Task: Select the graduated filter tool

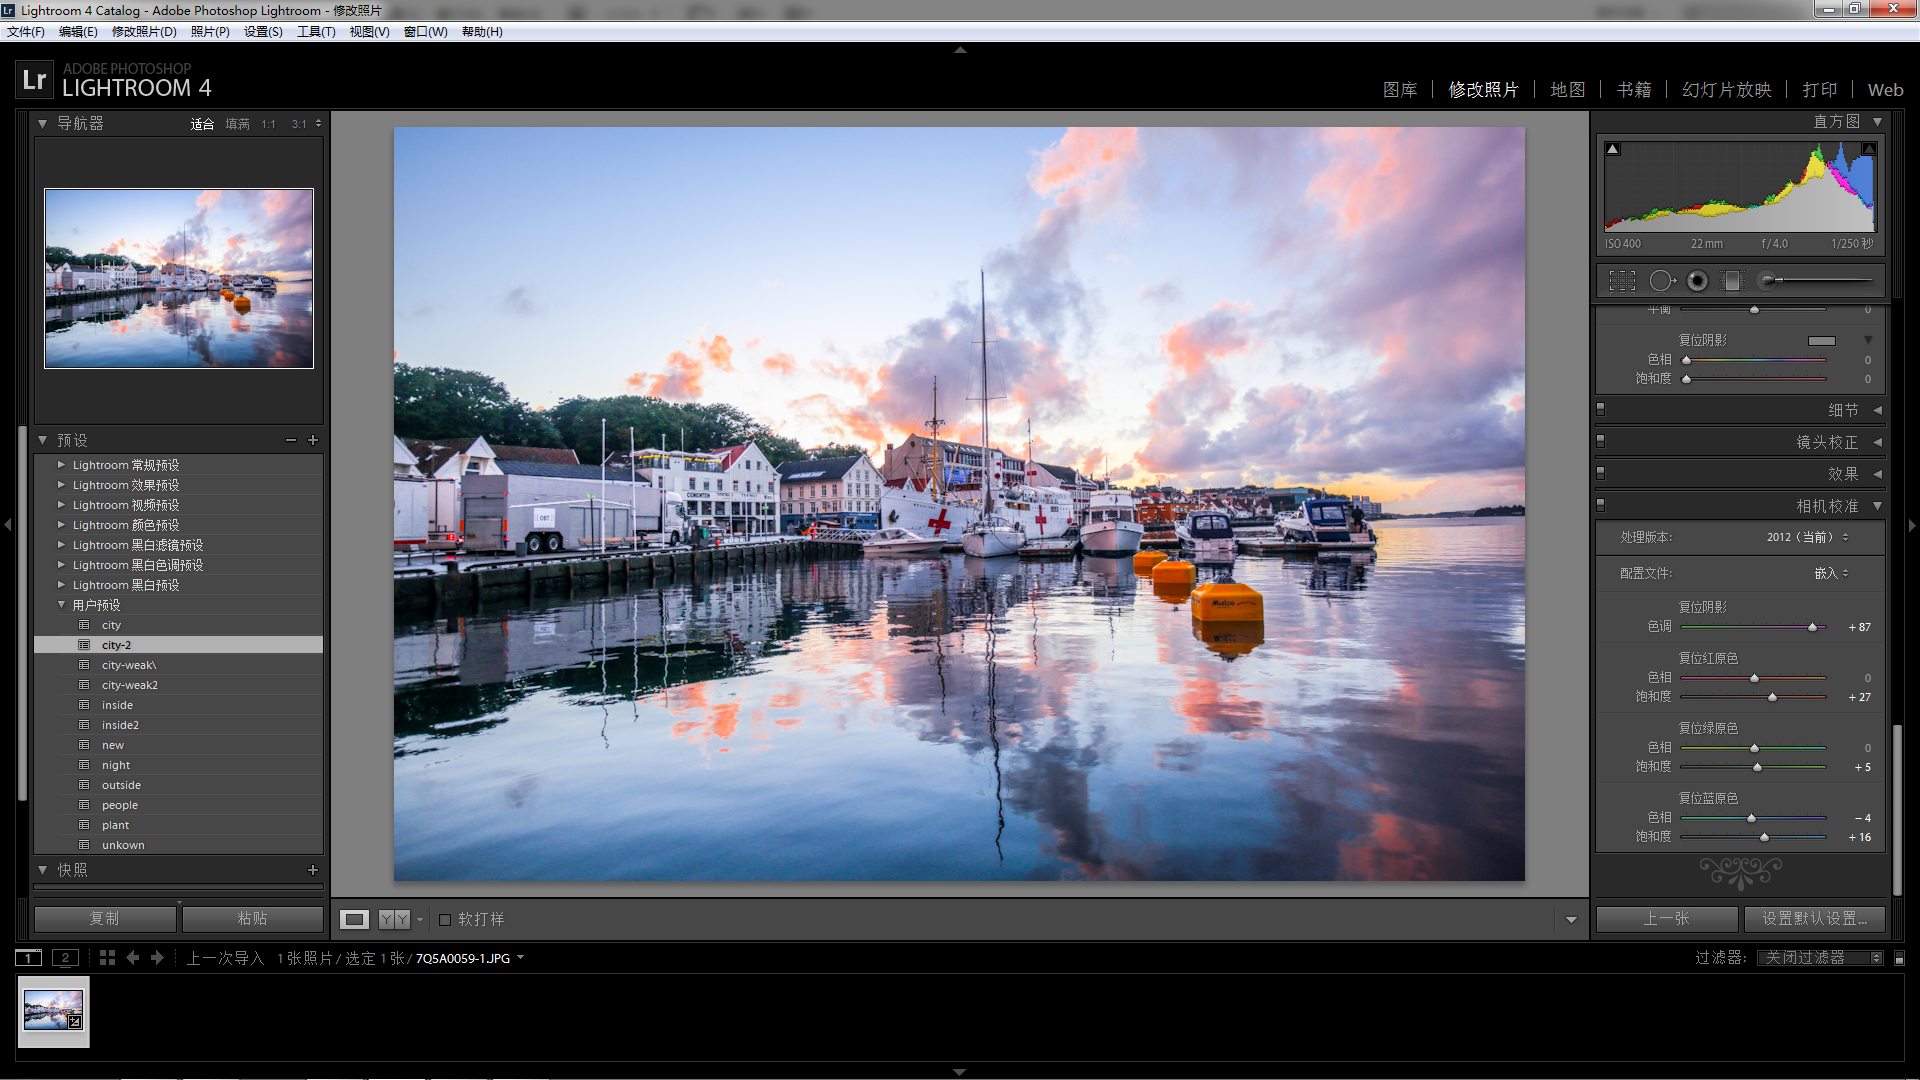Action: pos(1732,281)
